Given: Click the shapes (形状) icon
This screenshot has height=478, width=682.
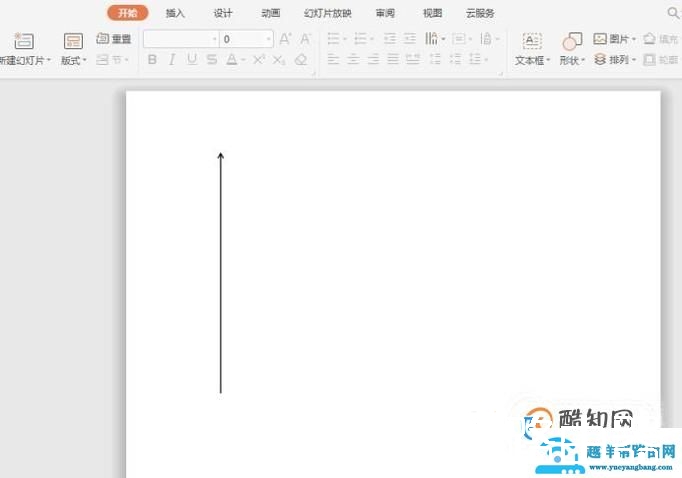Looking at the screenshot, I should click(x=572, y=41).
